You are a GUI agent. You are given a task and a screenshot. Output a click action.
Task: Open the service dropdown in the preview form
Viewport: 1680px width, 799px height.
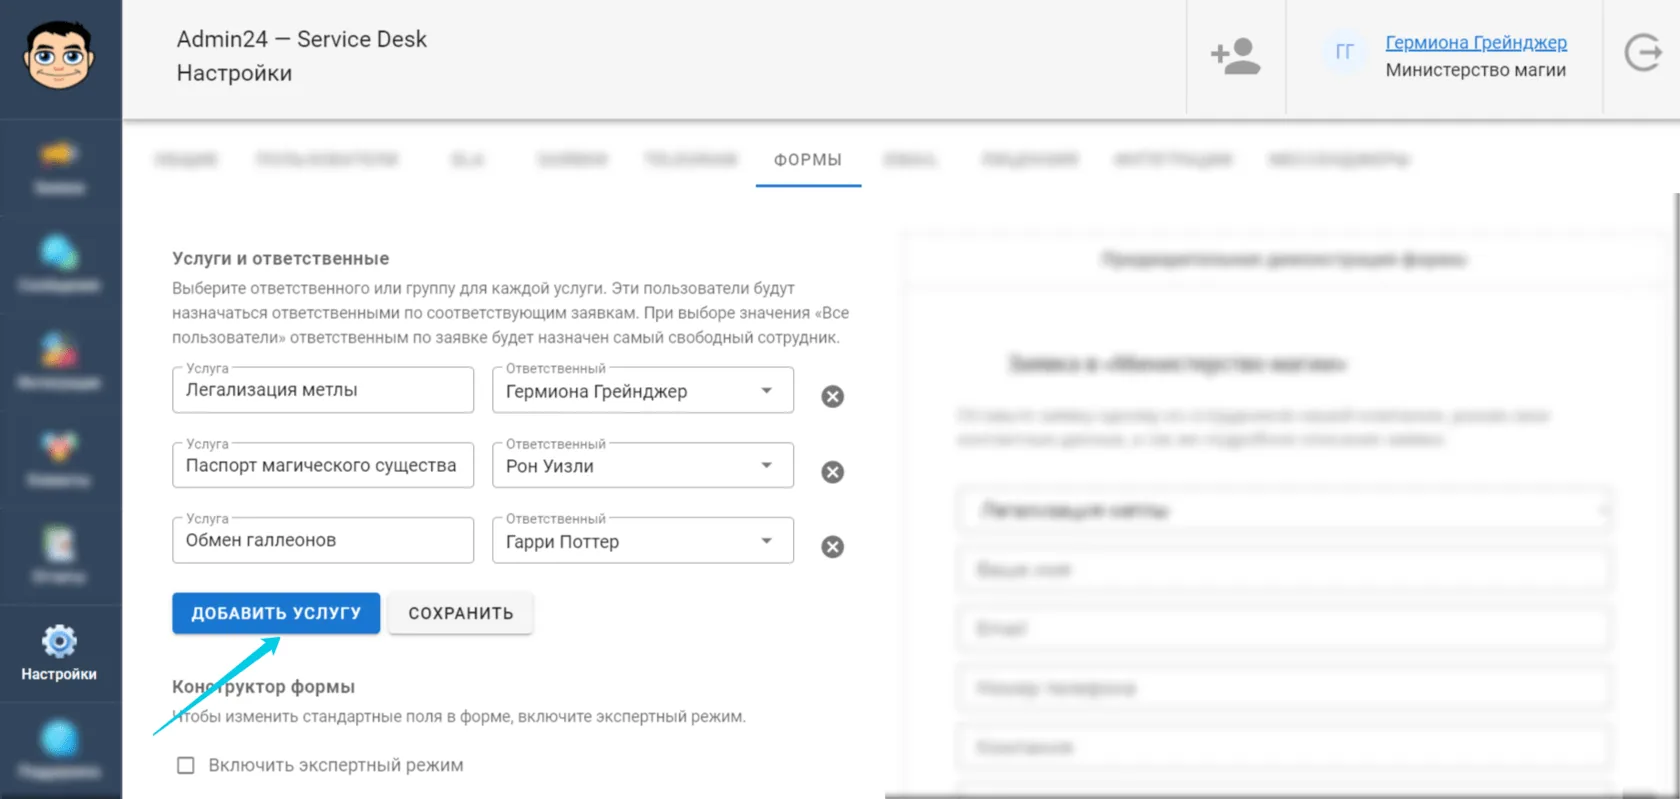point(1284,510)
